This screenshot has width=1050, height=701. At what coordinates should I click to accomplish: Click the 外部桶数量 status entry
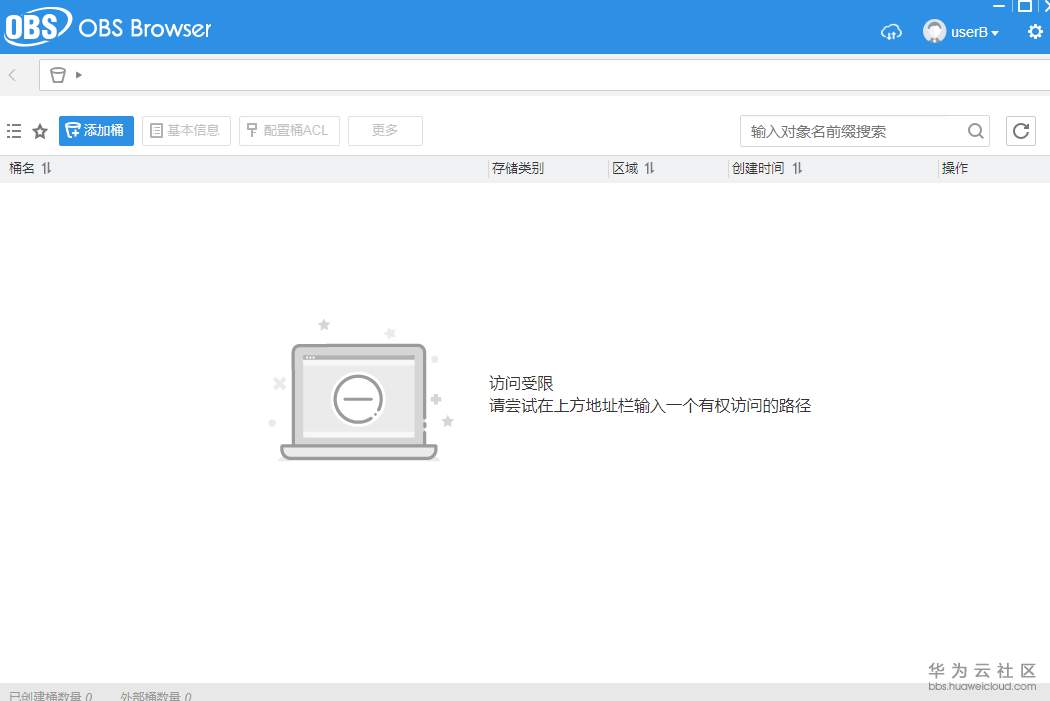tap(155, 696)
